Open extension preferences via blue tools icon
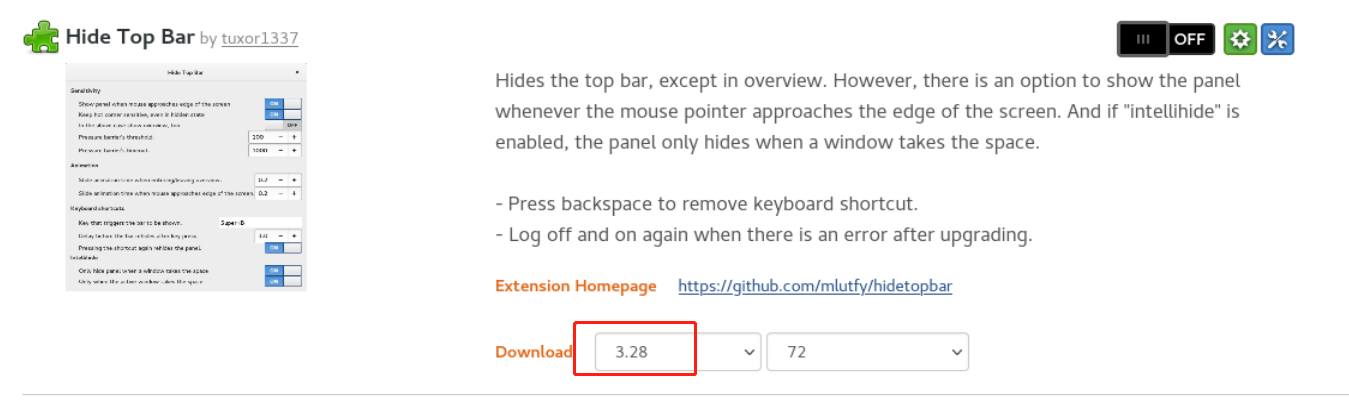The image size is (1349, 407). [x=1277, y=39]
